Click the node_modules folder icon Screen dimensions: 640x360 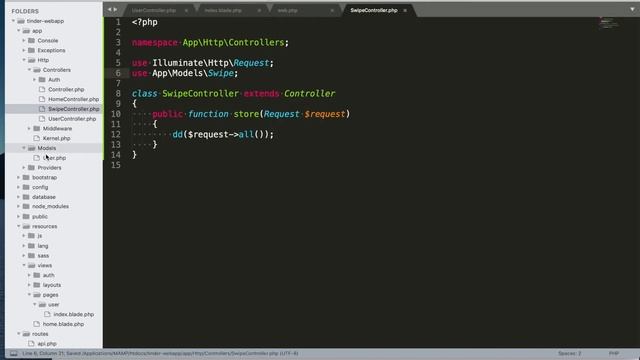[26, 206]
